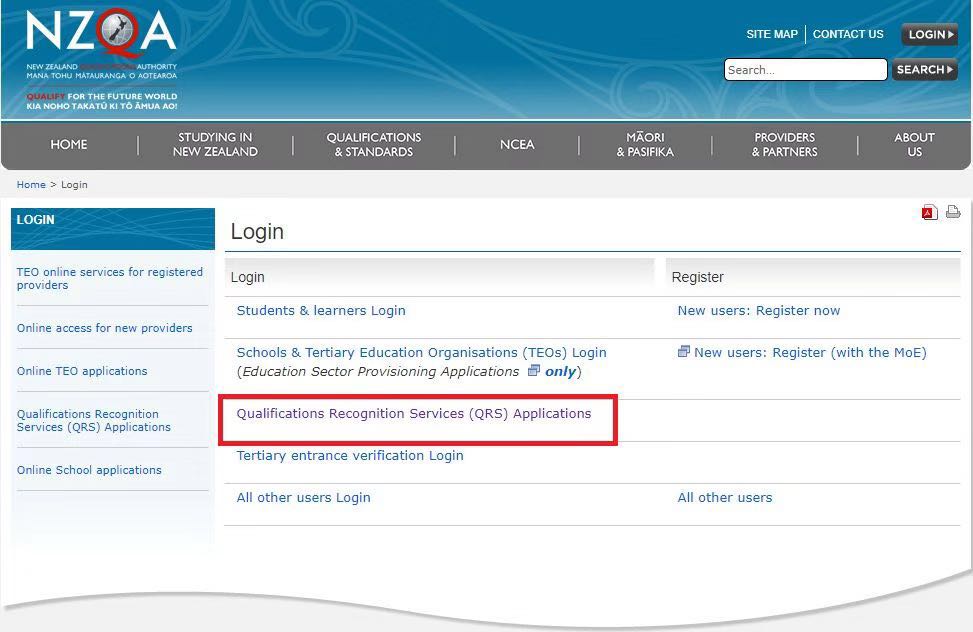Open Māori & Pasifika menu
Screen dimensions: 973x632
click(x=645, y=145)
